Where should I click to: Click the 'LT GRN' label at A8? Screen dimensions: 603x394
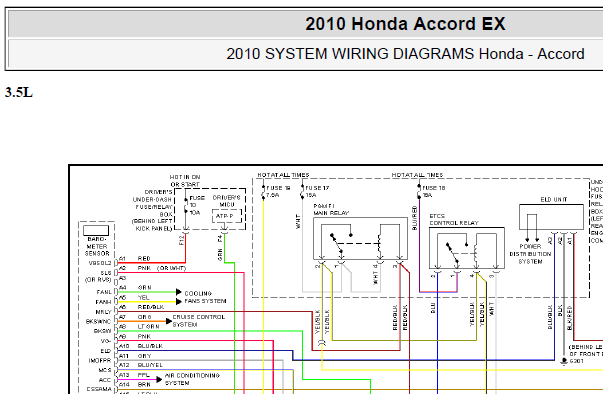[x=148, y=326]
